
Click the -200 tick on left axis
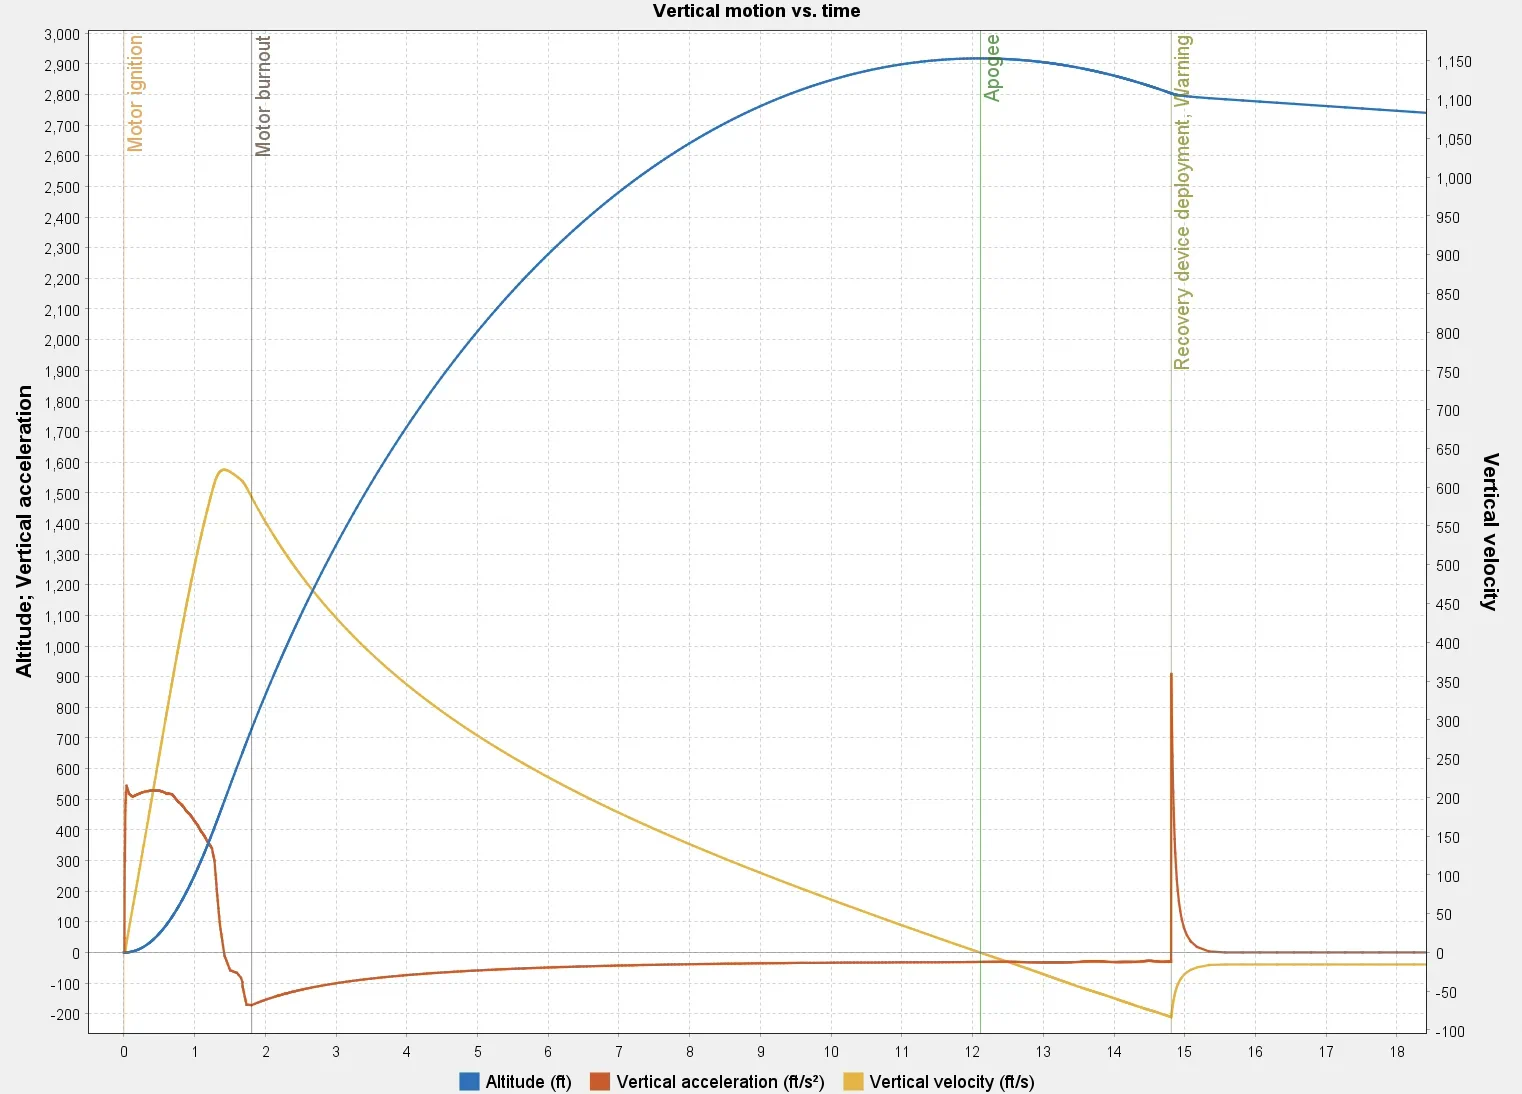tap(66, 1014)
